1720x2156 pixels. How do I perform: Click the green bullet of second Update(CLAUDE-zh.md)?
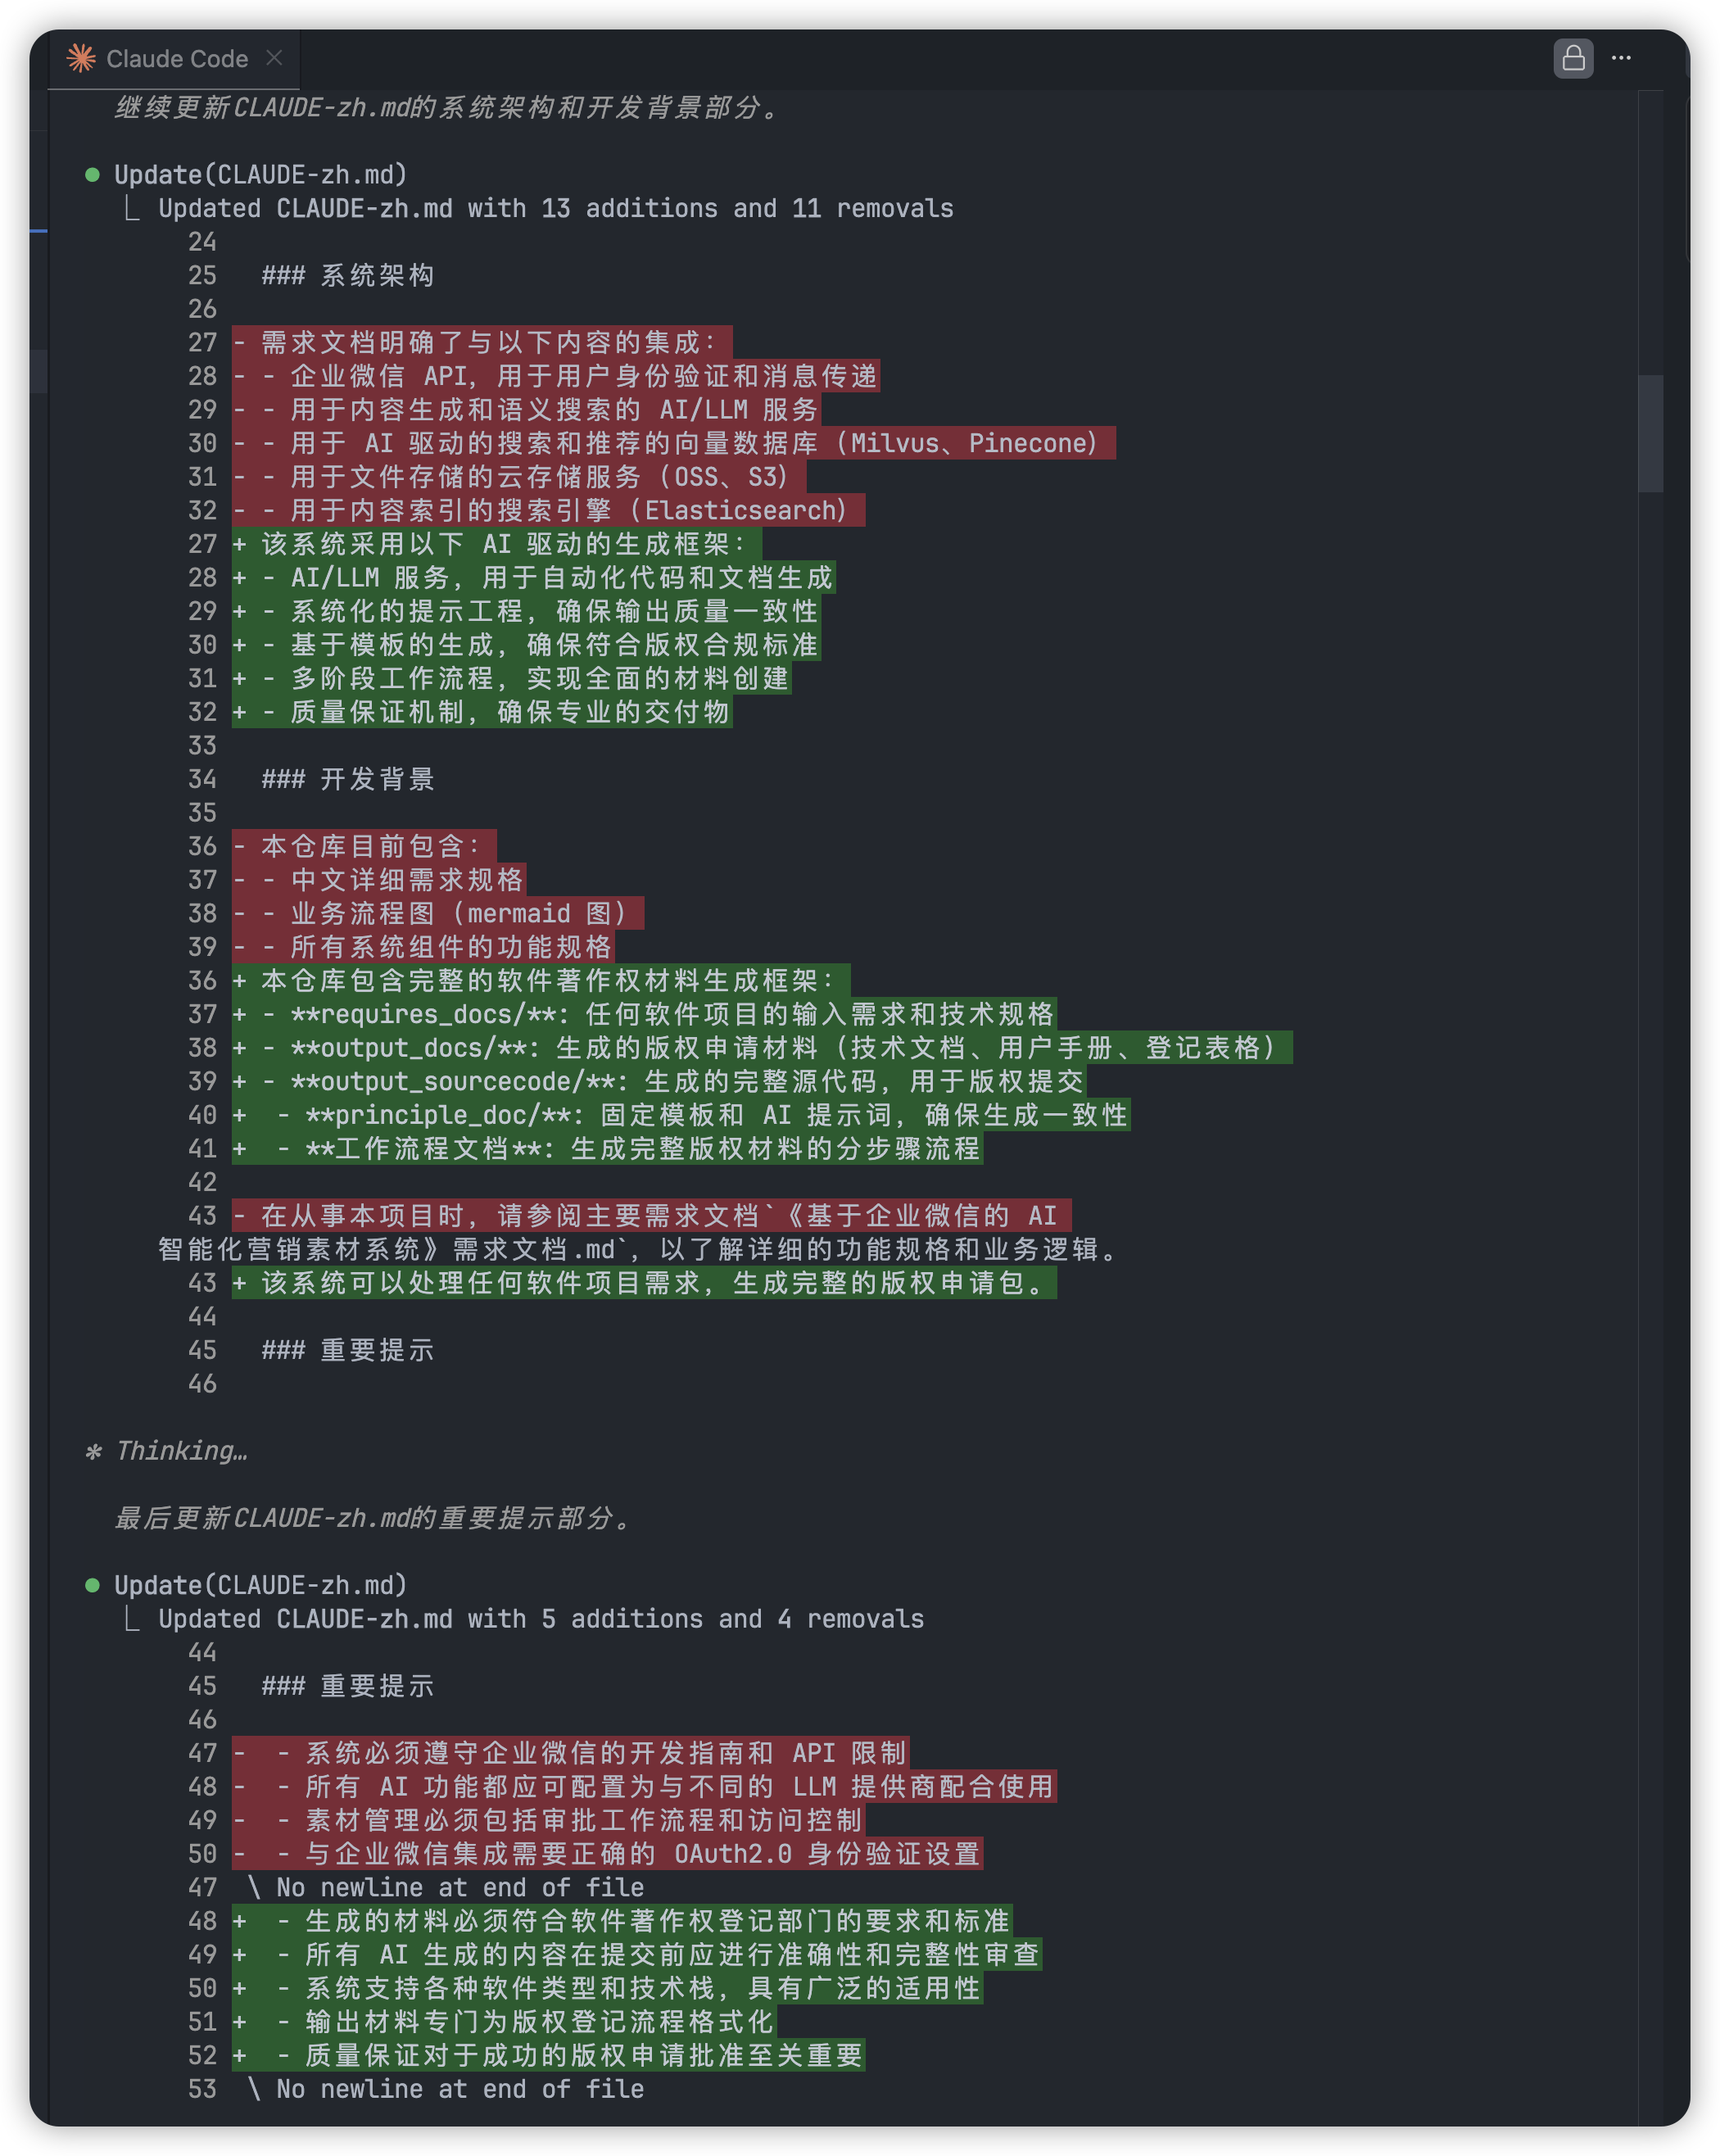(93, 1585)
